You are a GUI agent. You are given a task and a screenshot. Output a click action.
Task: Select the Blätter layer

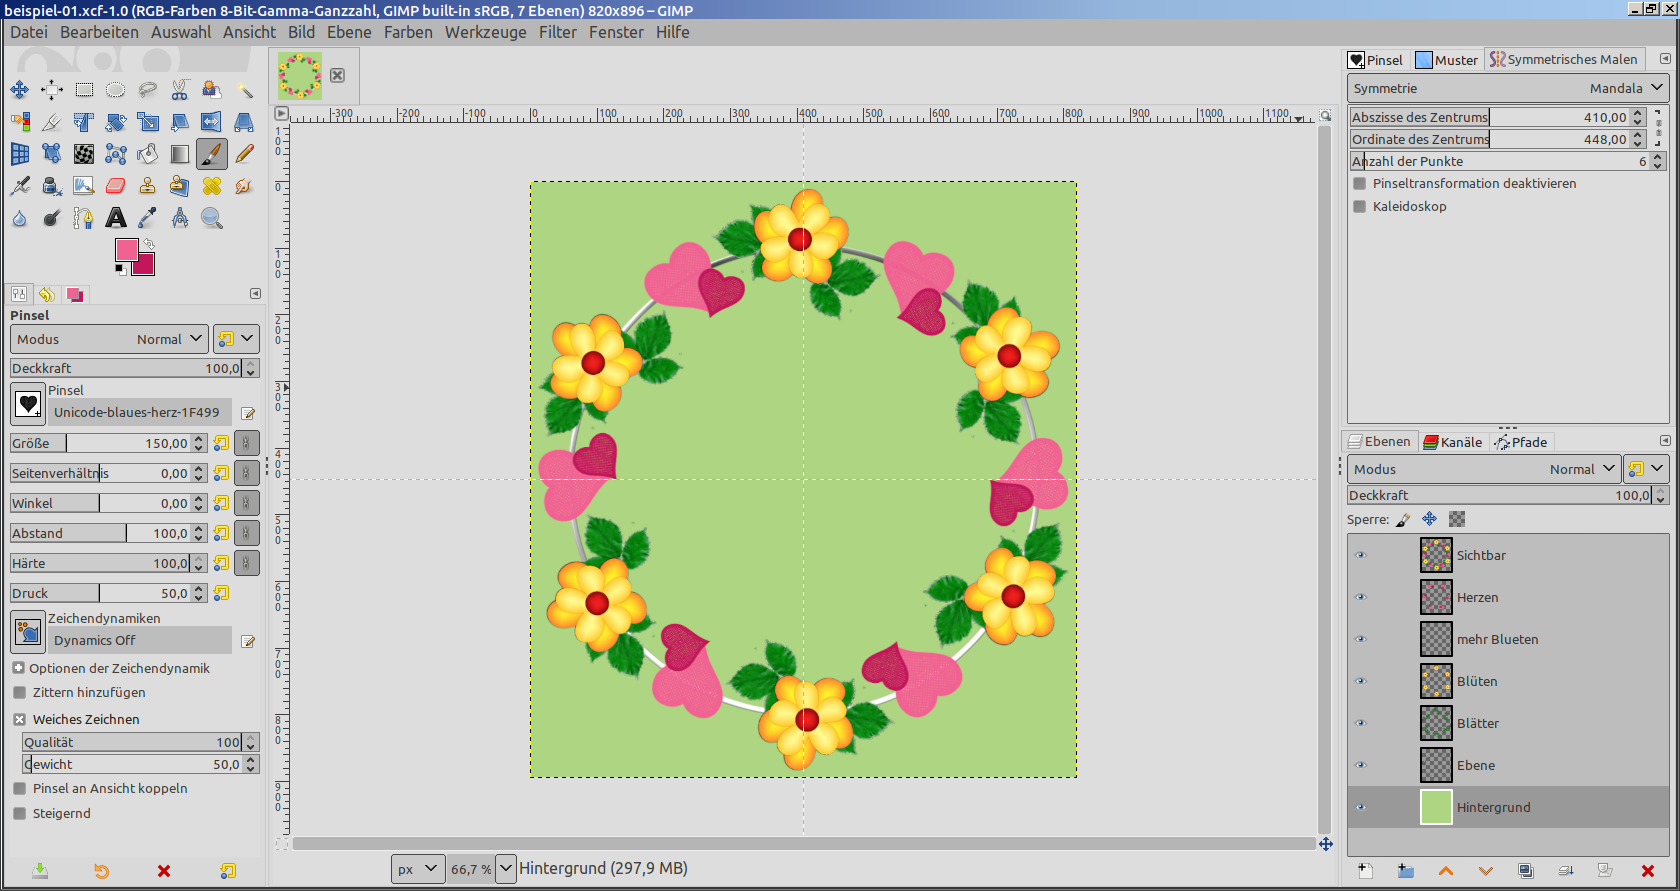[x=1477, y=723]
